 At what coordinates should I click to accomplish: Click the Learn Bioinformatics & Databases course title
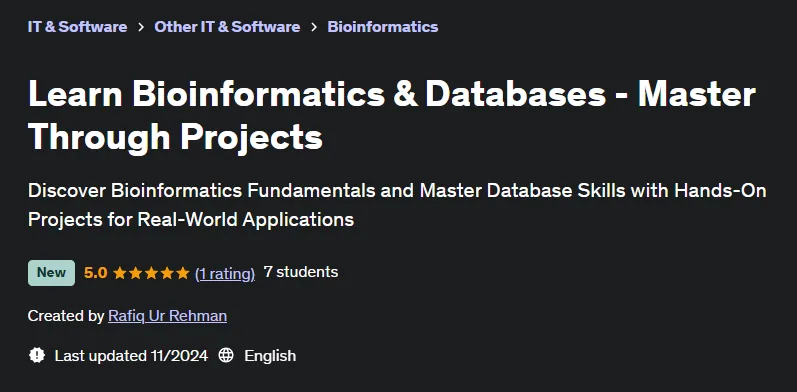click(392, 115)
